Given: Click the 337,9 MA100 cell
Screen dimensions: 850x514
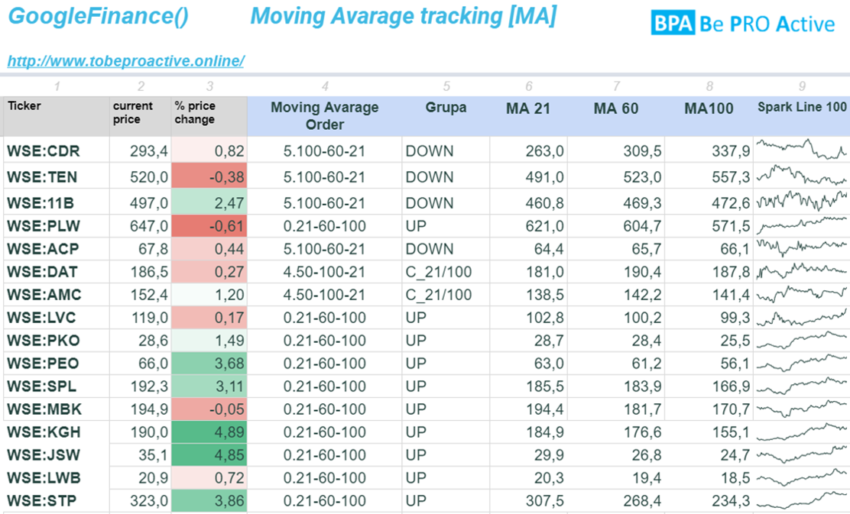Looking at the screenshot, I should pos(709,150).
